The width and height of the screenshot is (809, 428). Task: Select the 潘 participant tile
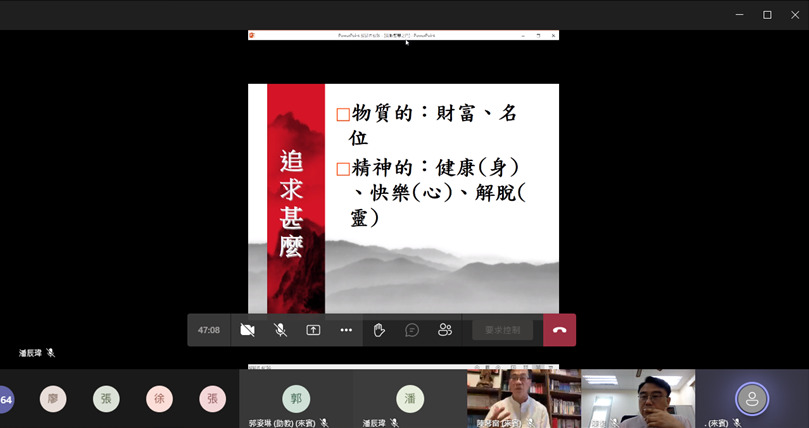[410, 399]
